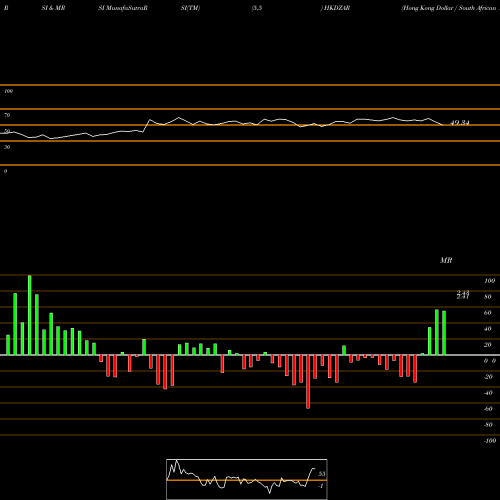The image size is (500, 500).
Task: Click the 'HKDZAR' symbol text
Action: (336, 8)
